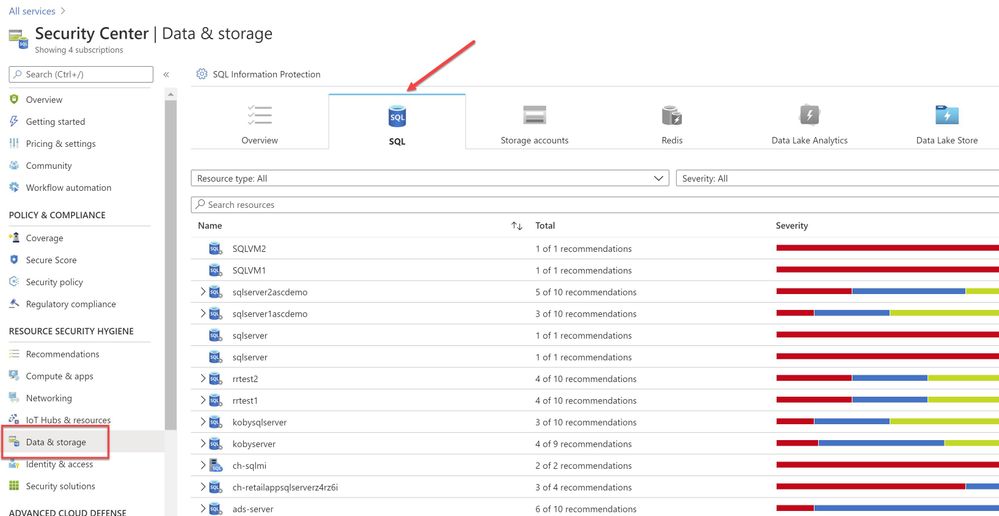Click the Security policy icon

click(14, 282)
